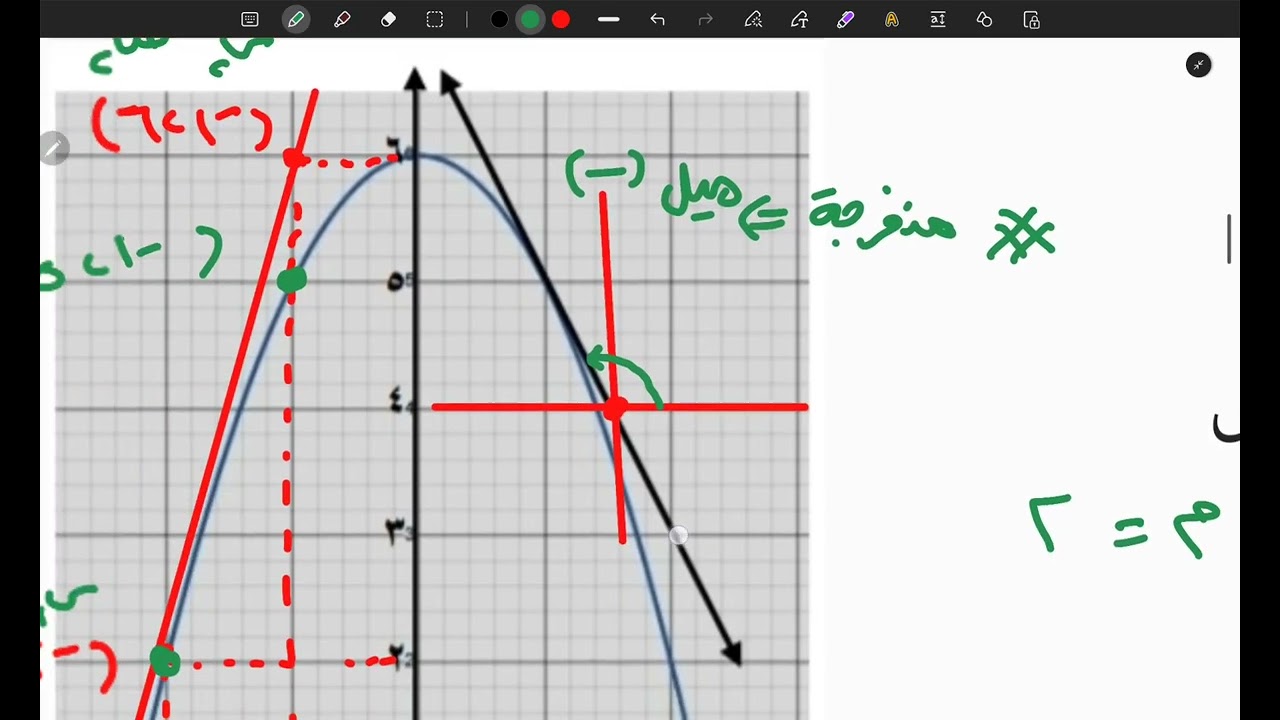Redo the last undone stroke
Screen dimensions: 1280x720
tap(705, 20)
